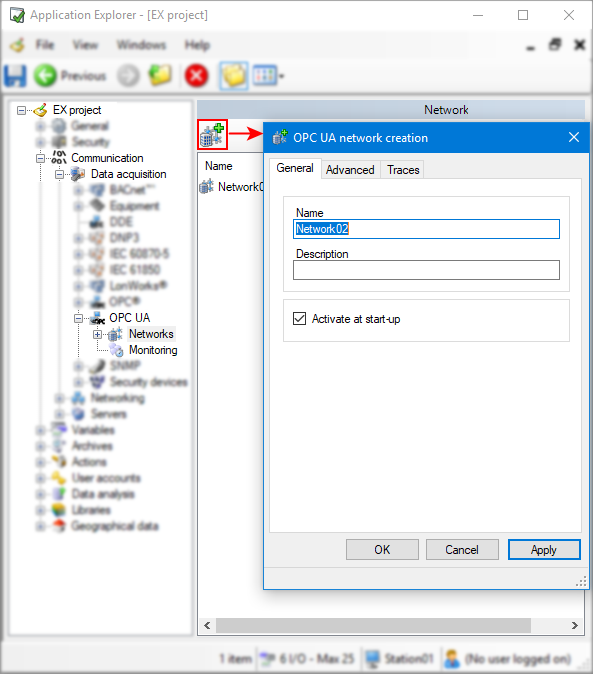The image size is (593, 674).
Task: Click the add OPC UA network icon
Action: 212,135
